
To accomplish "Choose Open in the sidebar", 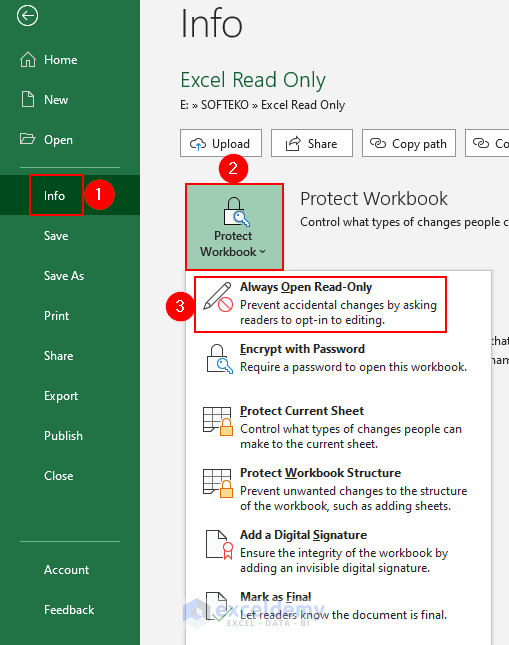I will pos(70,139).
